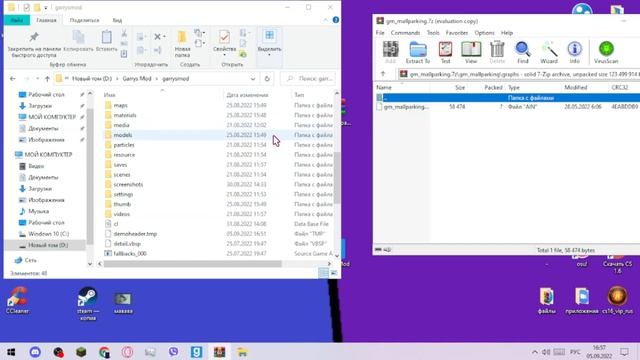Select the screenshots folder in Explorer
Image resolution: width=640 pixels, height=360 pixels.
(x=128, y=184)
